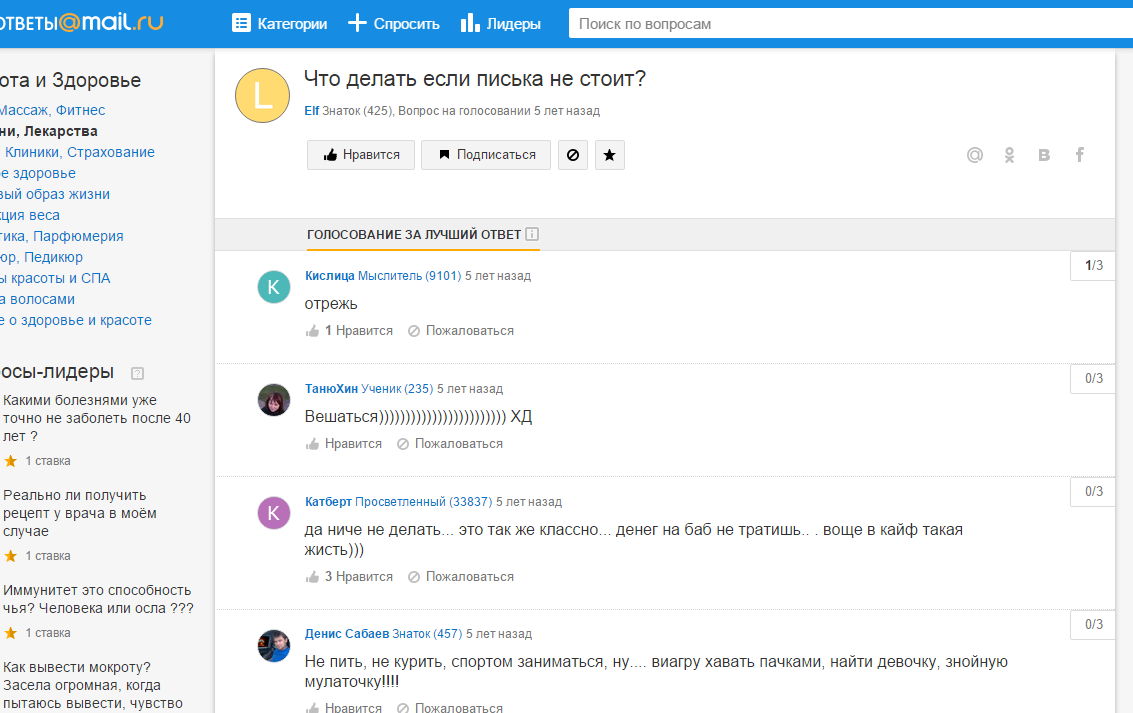The width and height of the screenshot is (1133, 713).
Task: Click the info icon beside the voting header
Action: coord(532,235)
